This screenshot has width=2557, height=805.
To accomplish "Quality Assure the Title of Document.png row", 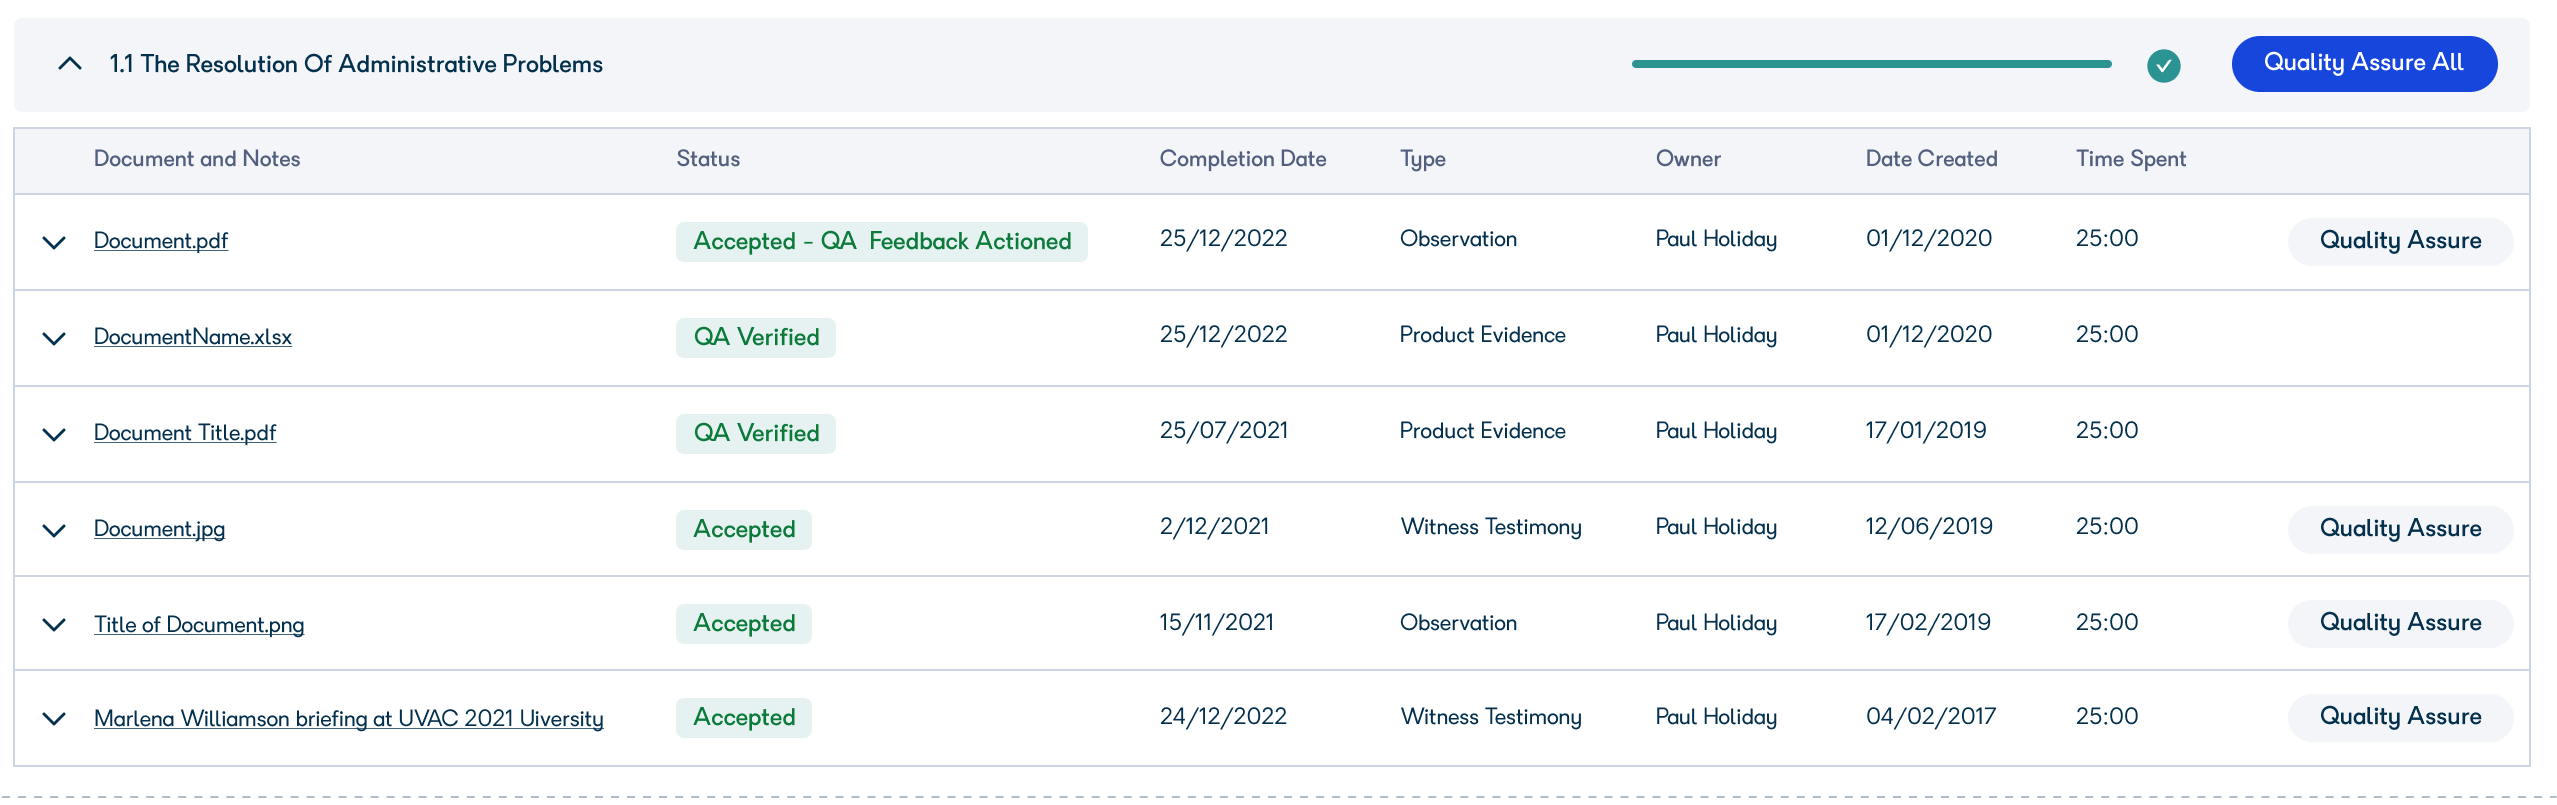I will 2400,623.
